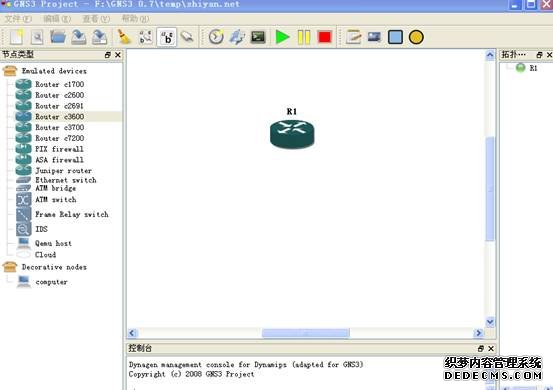Viewport: 553px width, 390px height.
Task: Click the add note pencil icon
Action: [x=353, y=37]
